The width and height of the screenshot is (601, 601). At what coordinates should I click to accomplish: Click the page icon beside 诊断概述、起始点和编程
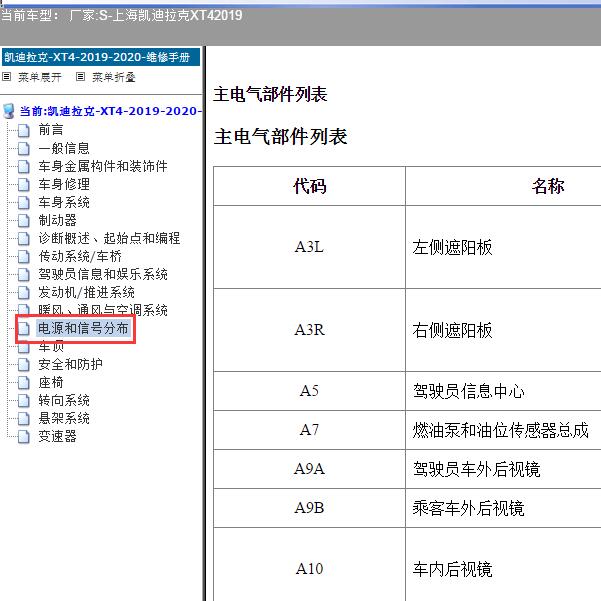(x=24, y=238)
